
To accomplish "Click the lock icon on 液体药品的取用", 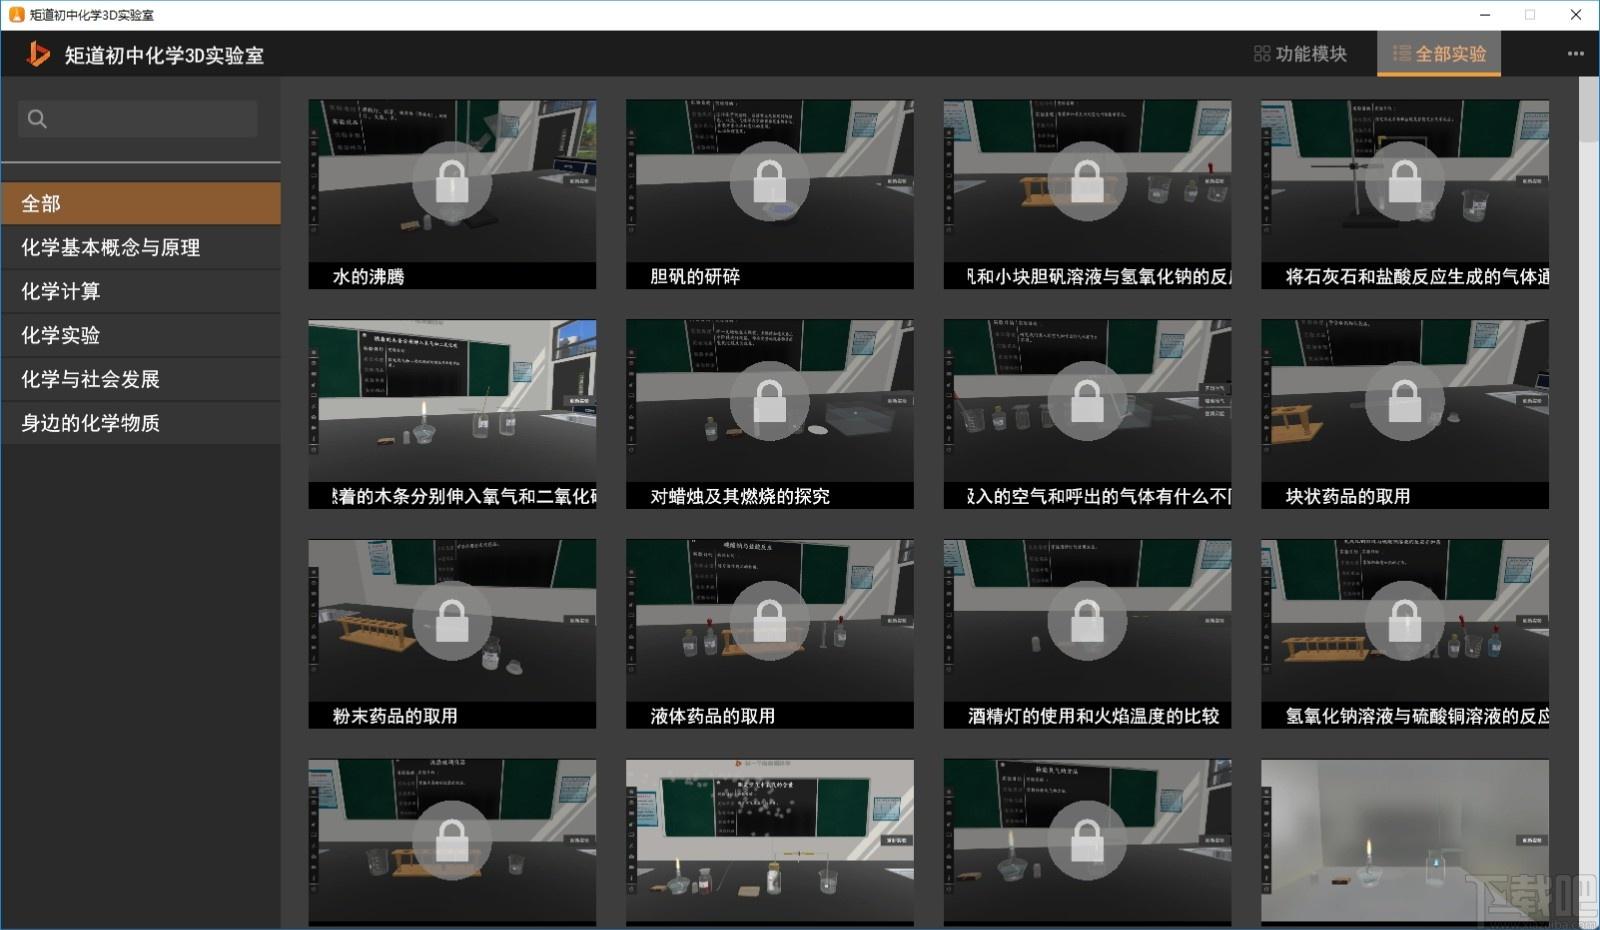I will pyautogui.click(x=770, y=621).
